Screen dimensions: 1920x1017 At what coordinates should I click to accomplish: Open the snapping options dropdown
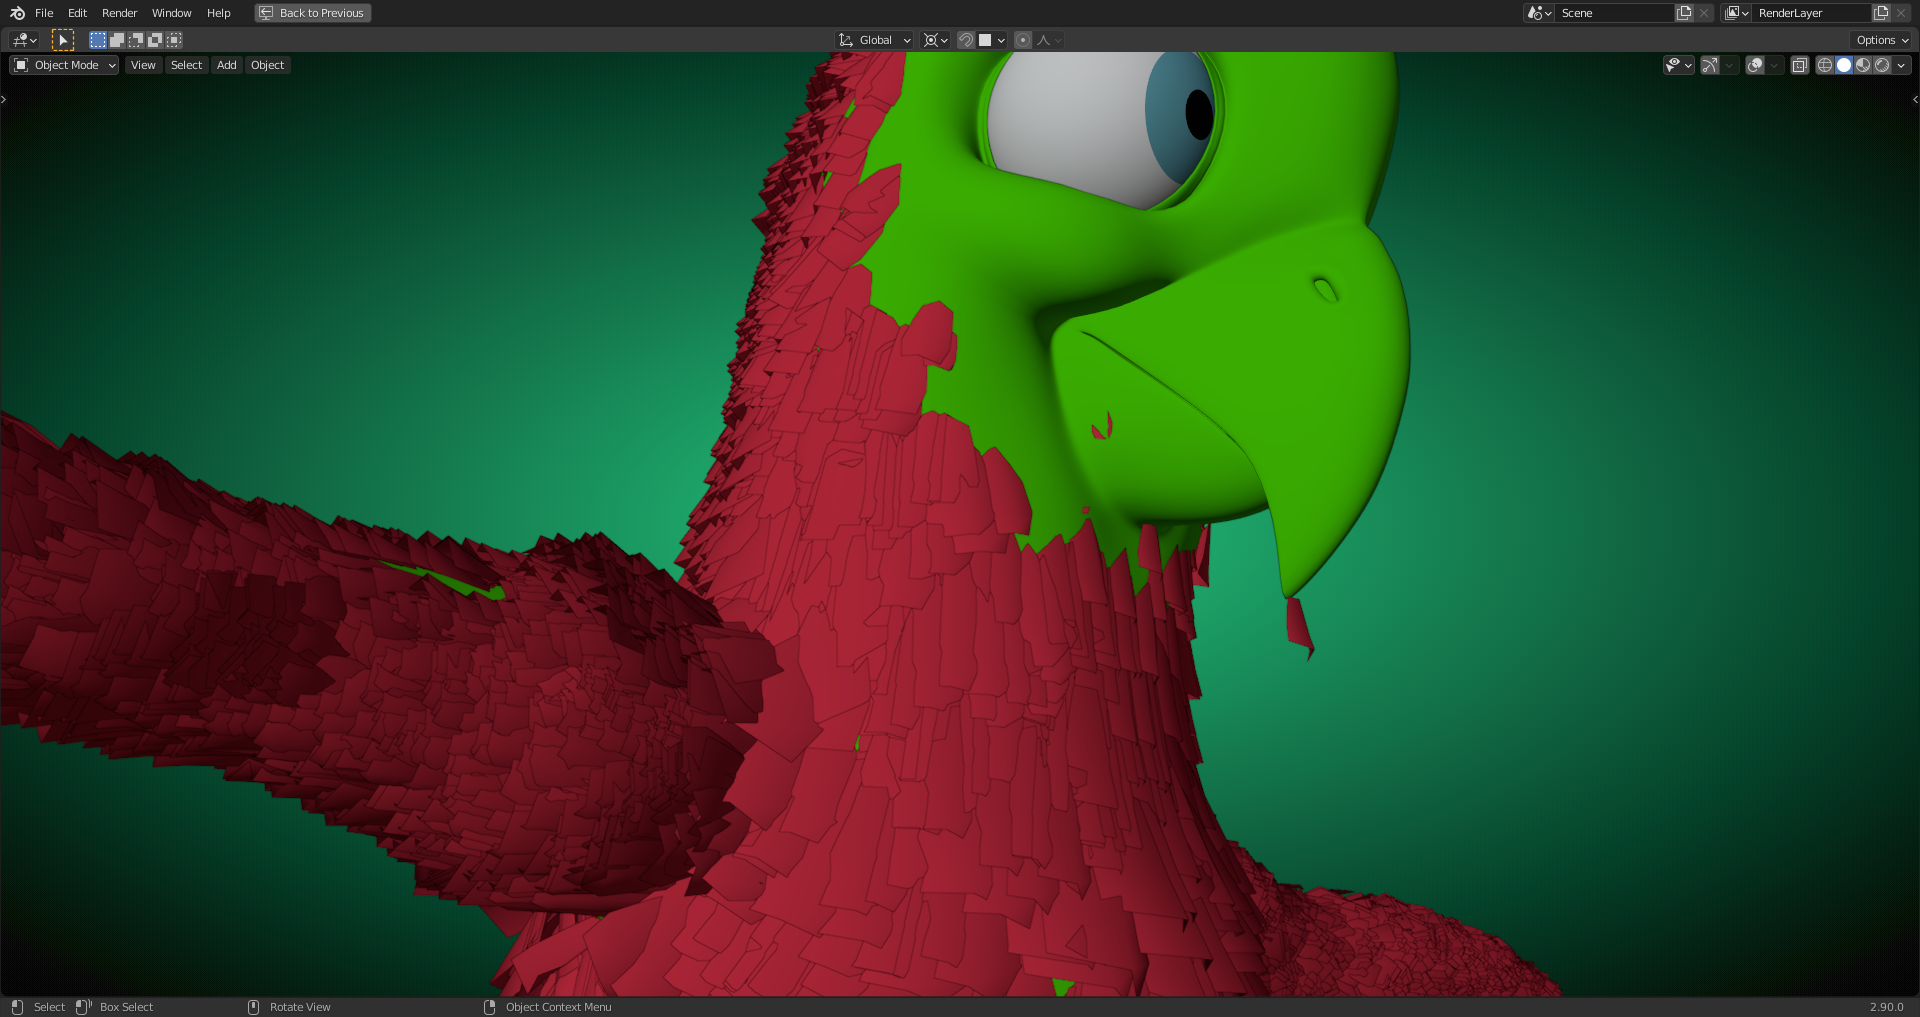click(992, 40)
